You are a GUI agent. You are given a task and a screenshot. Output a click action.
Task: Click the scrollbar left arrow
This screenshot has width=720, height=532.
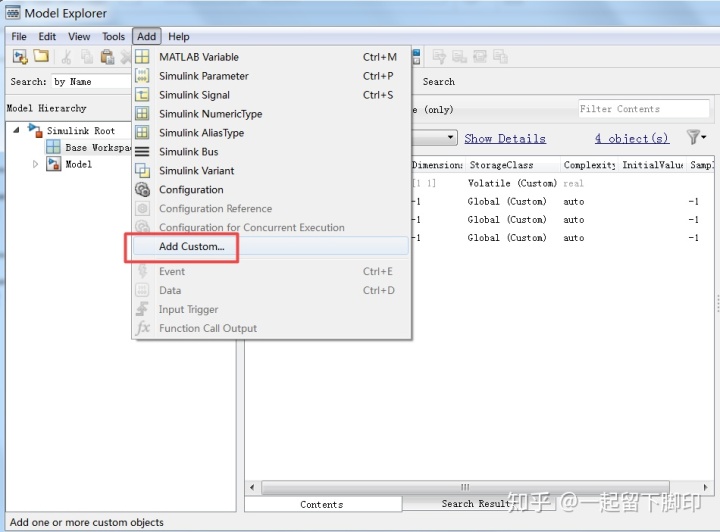coord(252,487)
